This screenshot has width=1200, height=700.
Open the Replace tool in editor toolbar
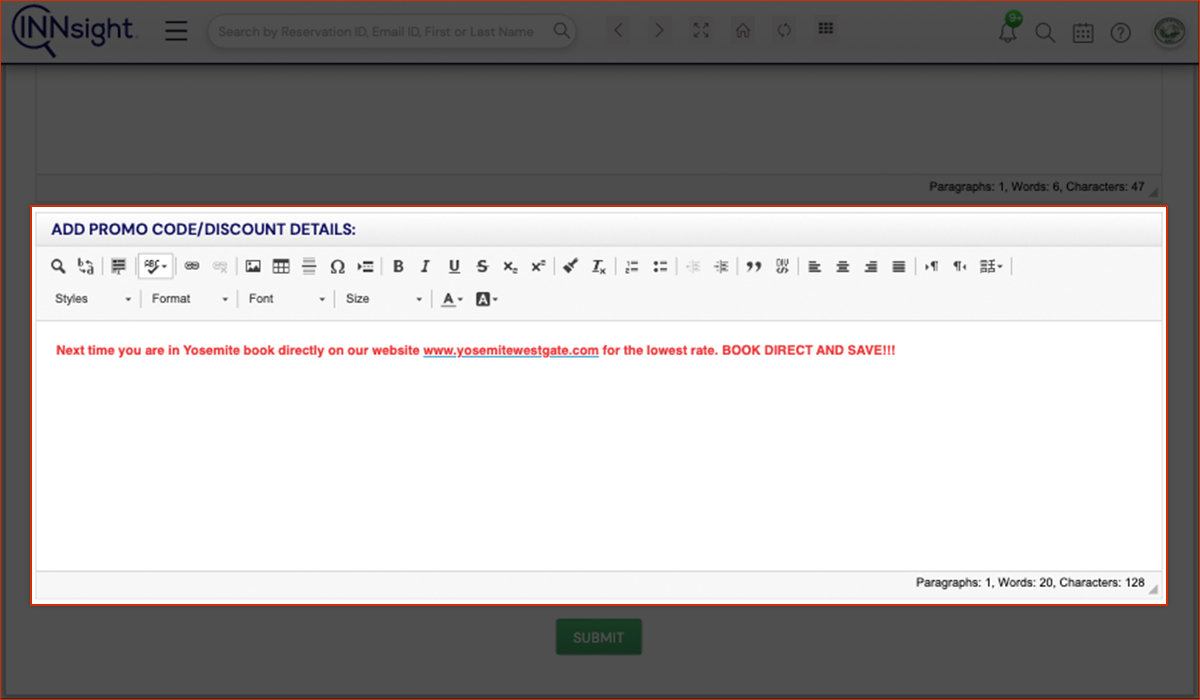click(x=86, y=266)
